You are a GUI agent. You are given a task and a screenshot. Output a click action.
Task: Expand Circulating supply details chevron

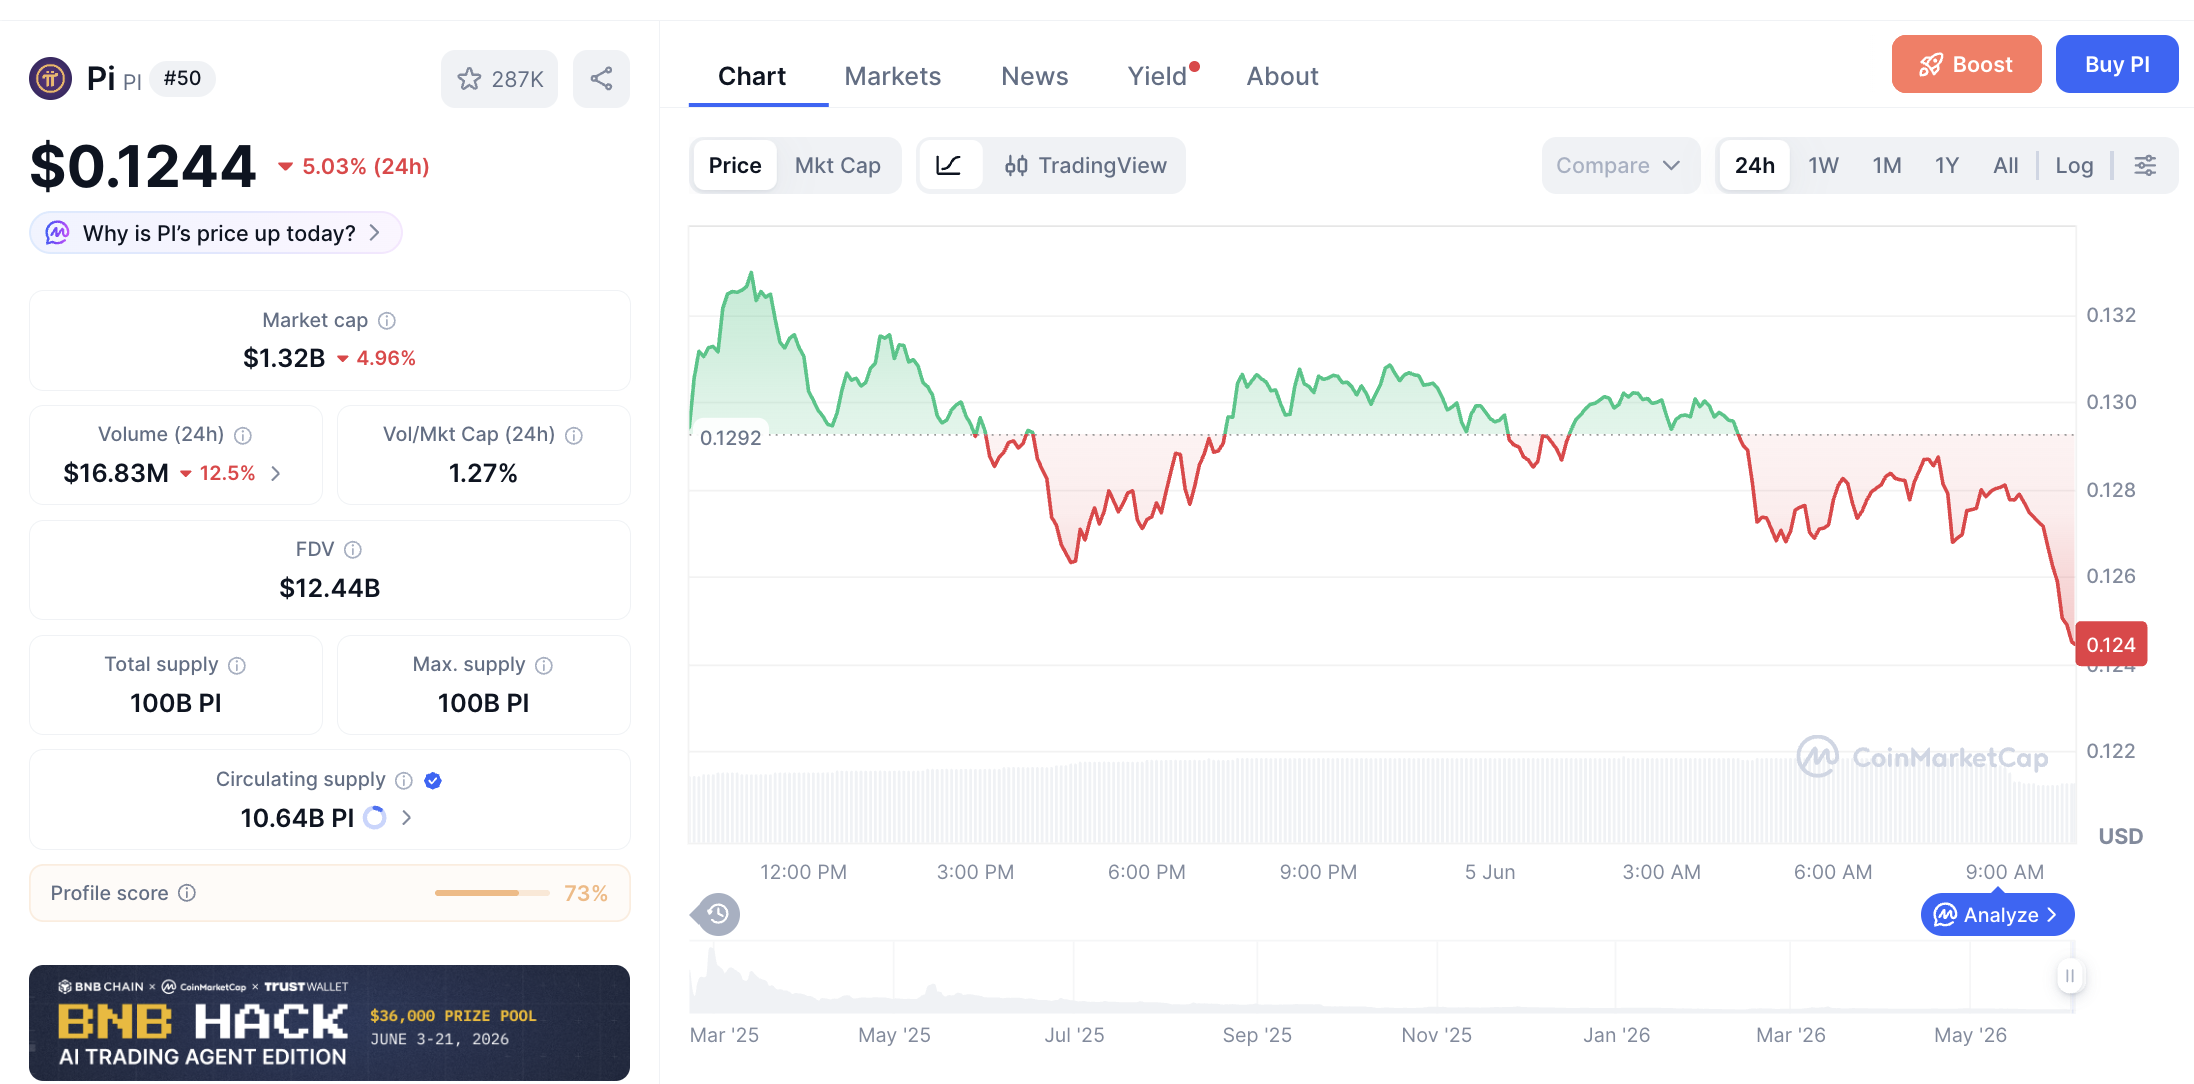(406, 818)
